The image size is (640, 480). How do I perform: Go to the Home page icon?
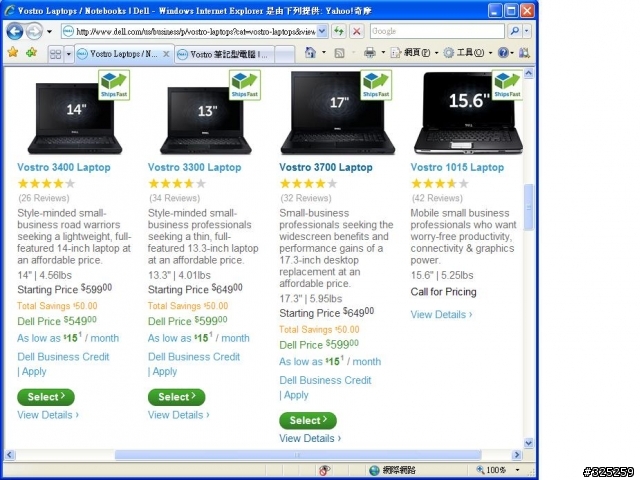(310, 53)
